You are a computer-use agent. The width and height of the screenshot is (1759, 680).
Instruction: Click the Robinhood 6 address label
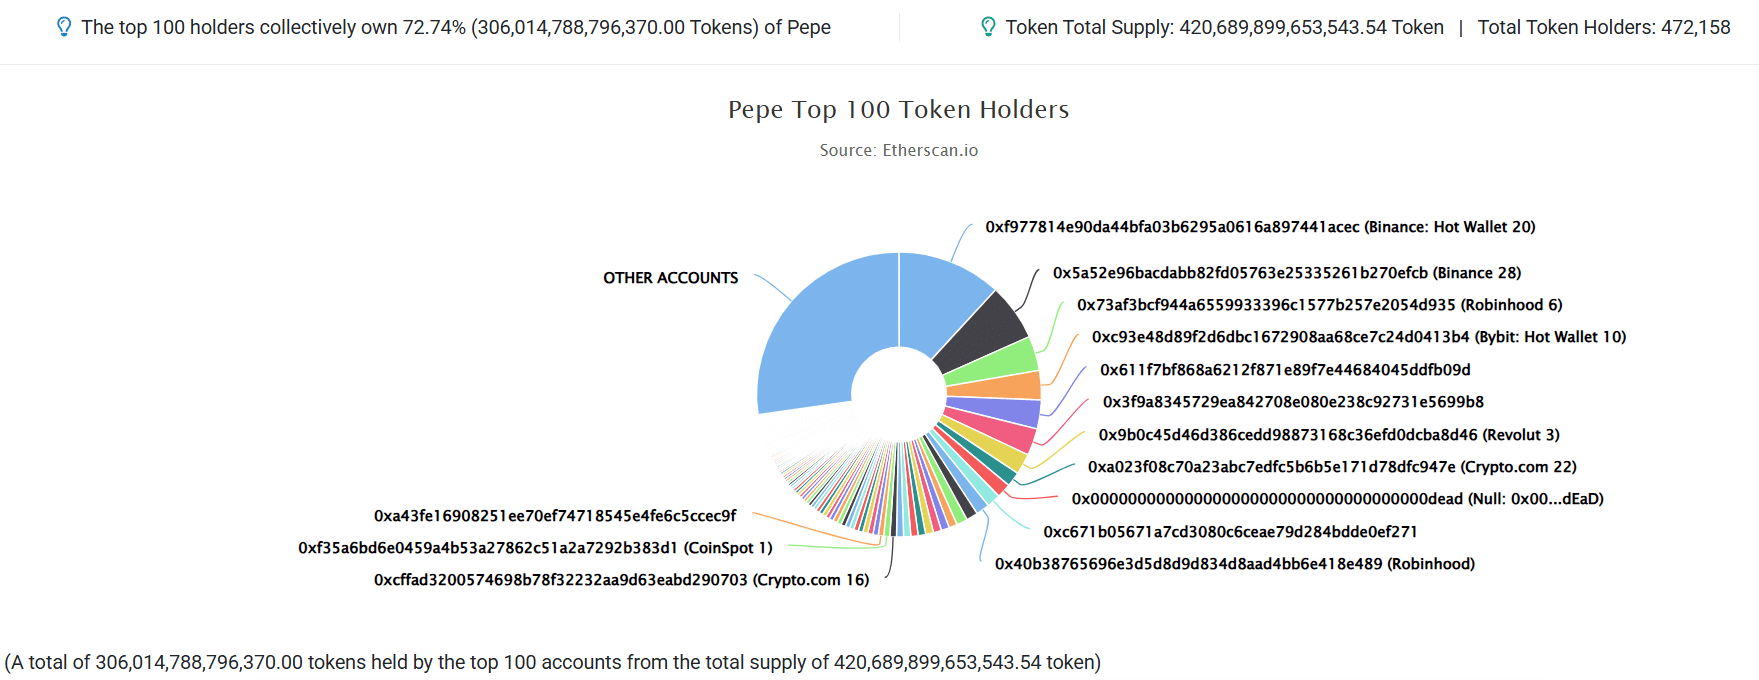(1319, 305)
